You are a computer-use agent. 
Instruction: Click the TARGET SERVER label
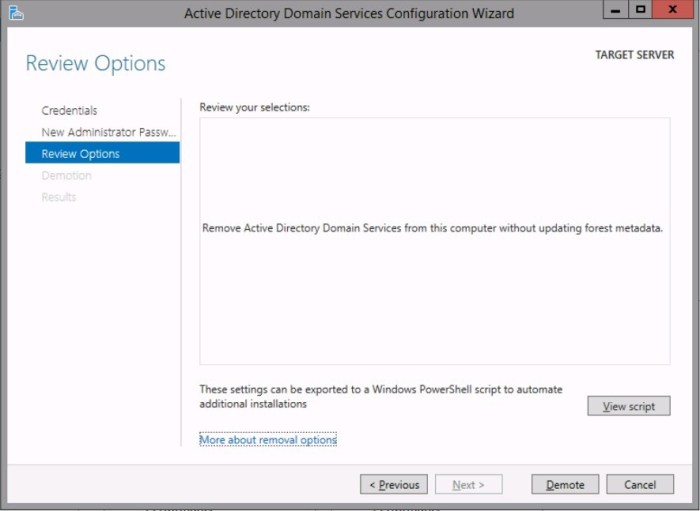(x=634, y=55)
